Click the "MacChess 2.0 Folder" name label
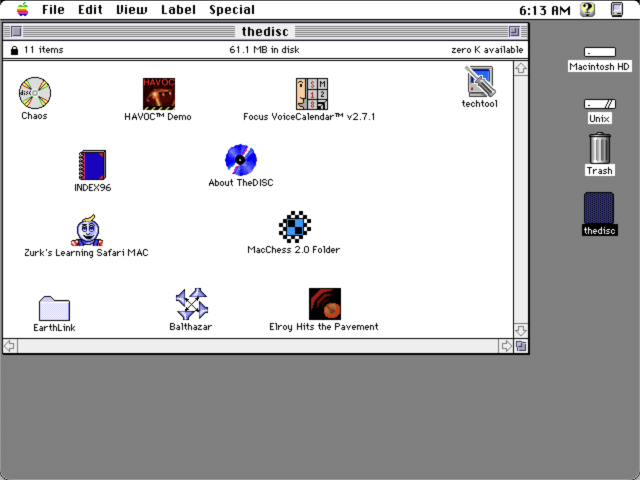640x480 pixels. coord(293,249)
